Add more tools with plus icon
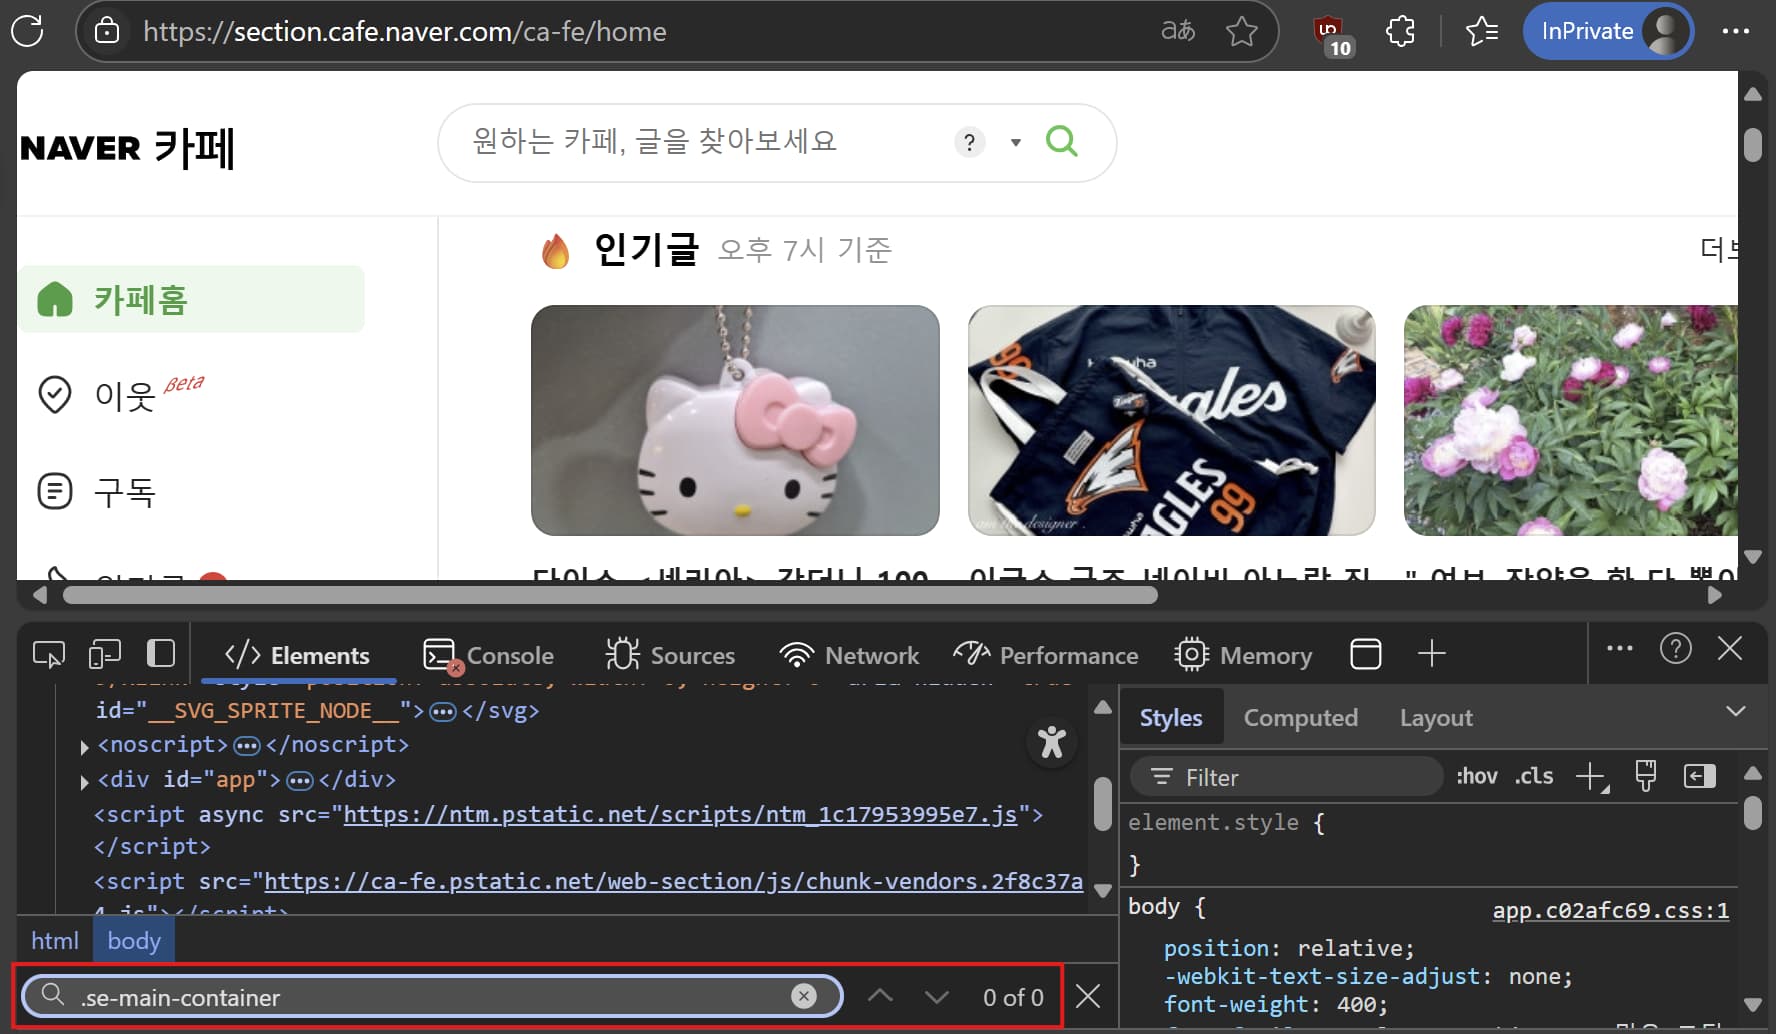Image resolution: width=1776 pixels, height=1034 pixels. (1432, 653)
